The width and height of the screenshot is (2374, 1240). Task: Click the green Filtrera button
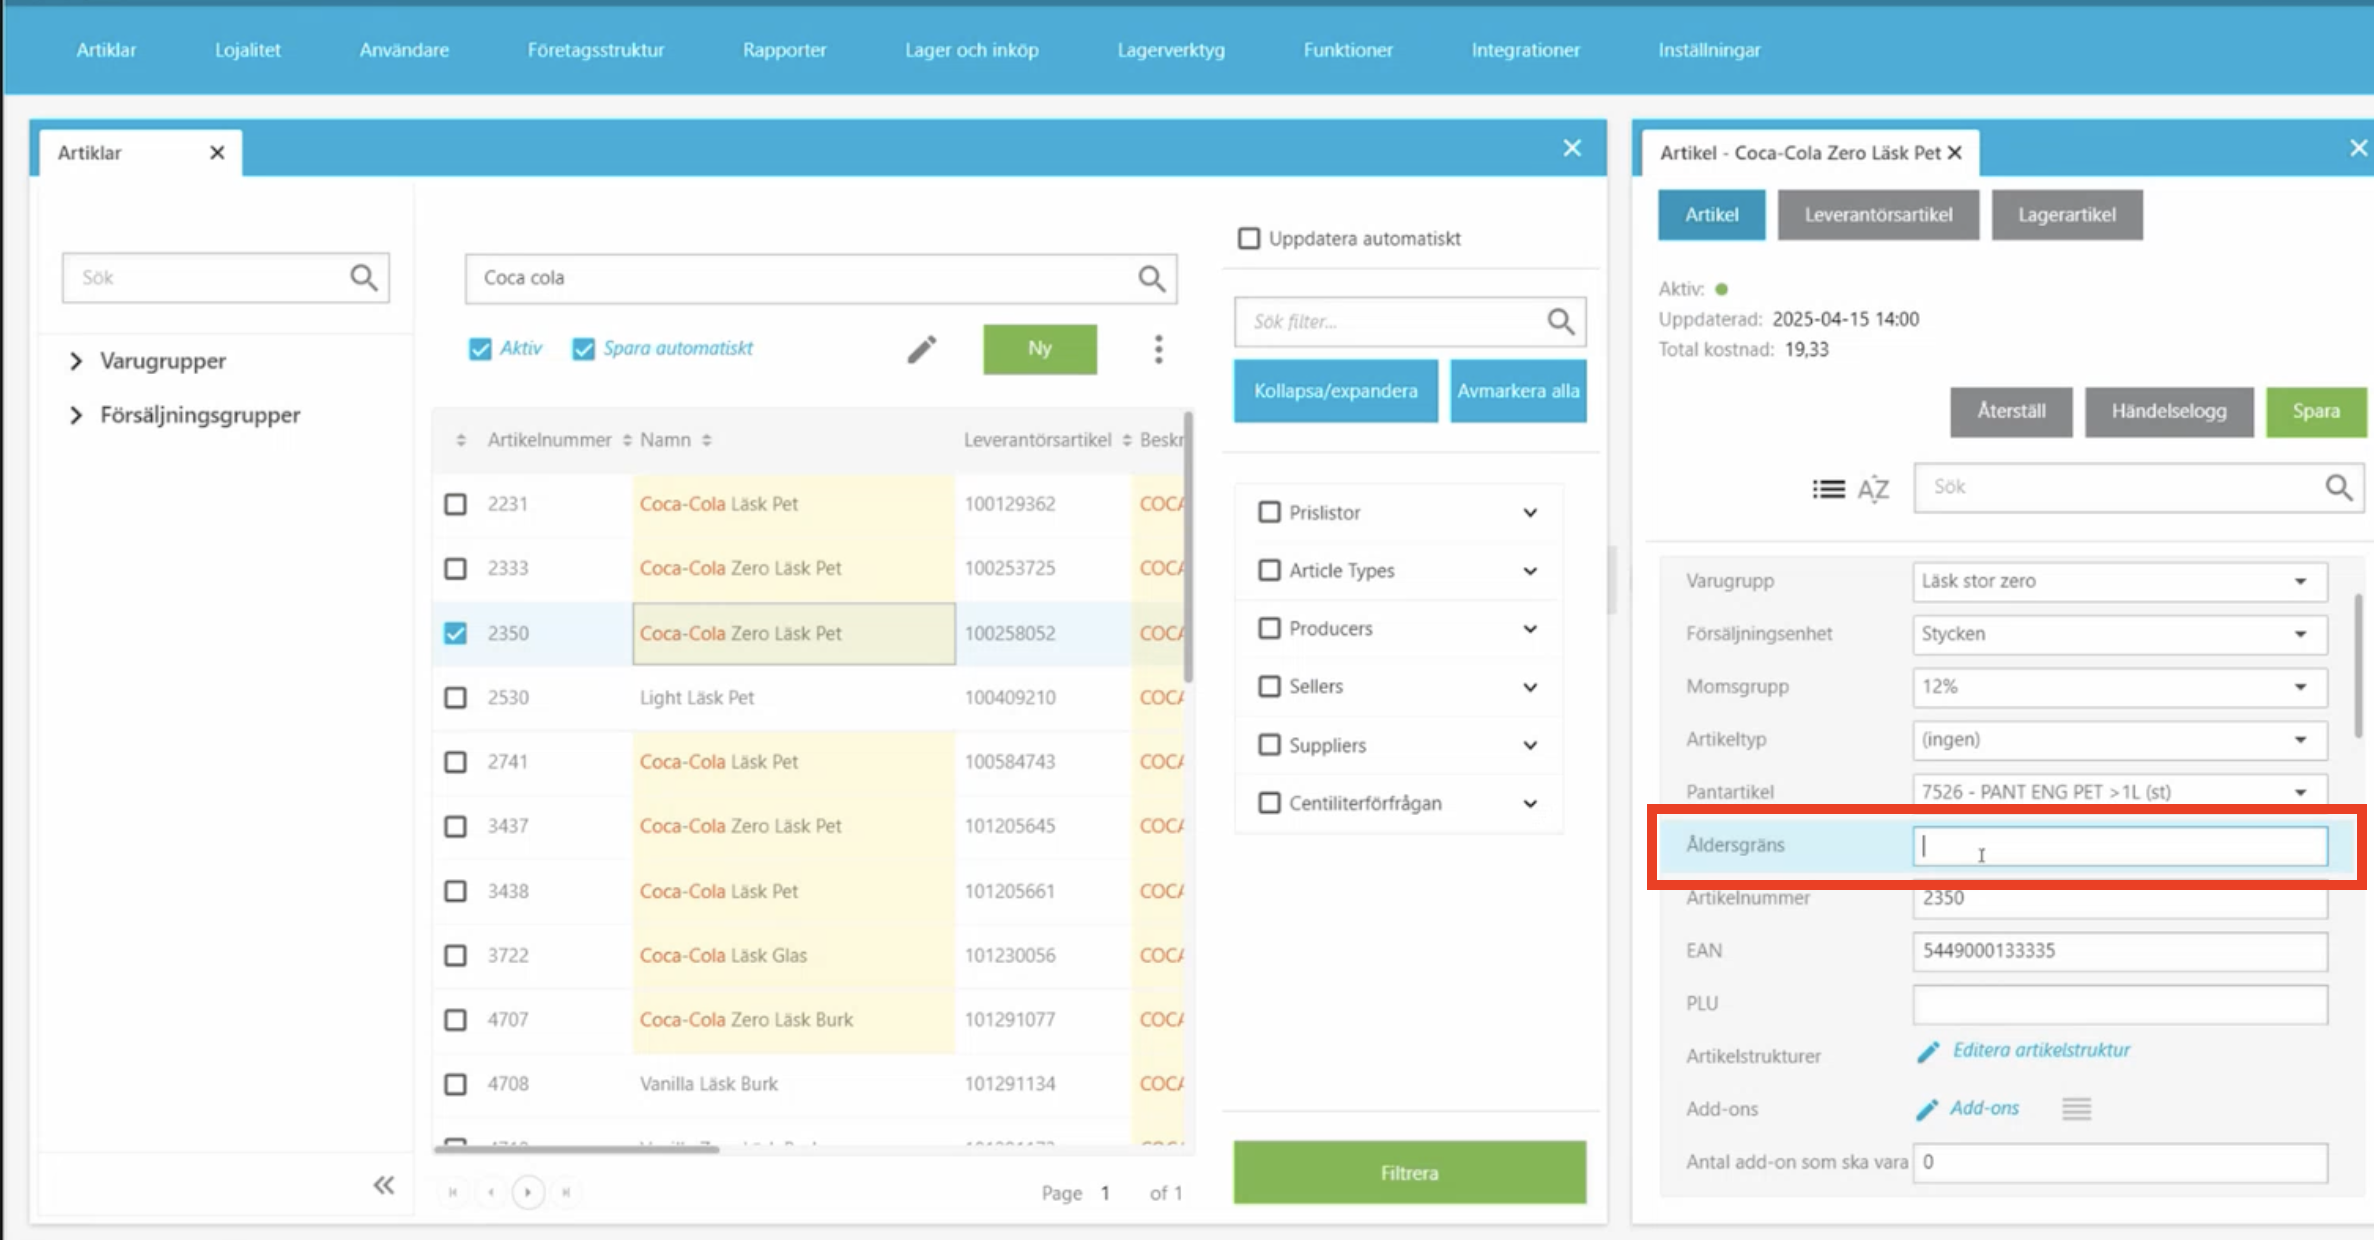tap(1409, 1172)
